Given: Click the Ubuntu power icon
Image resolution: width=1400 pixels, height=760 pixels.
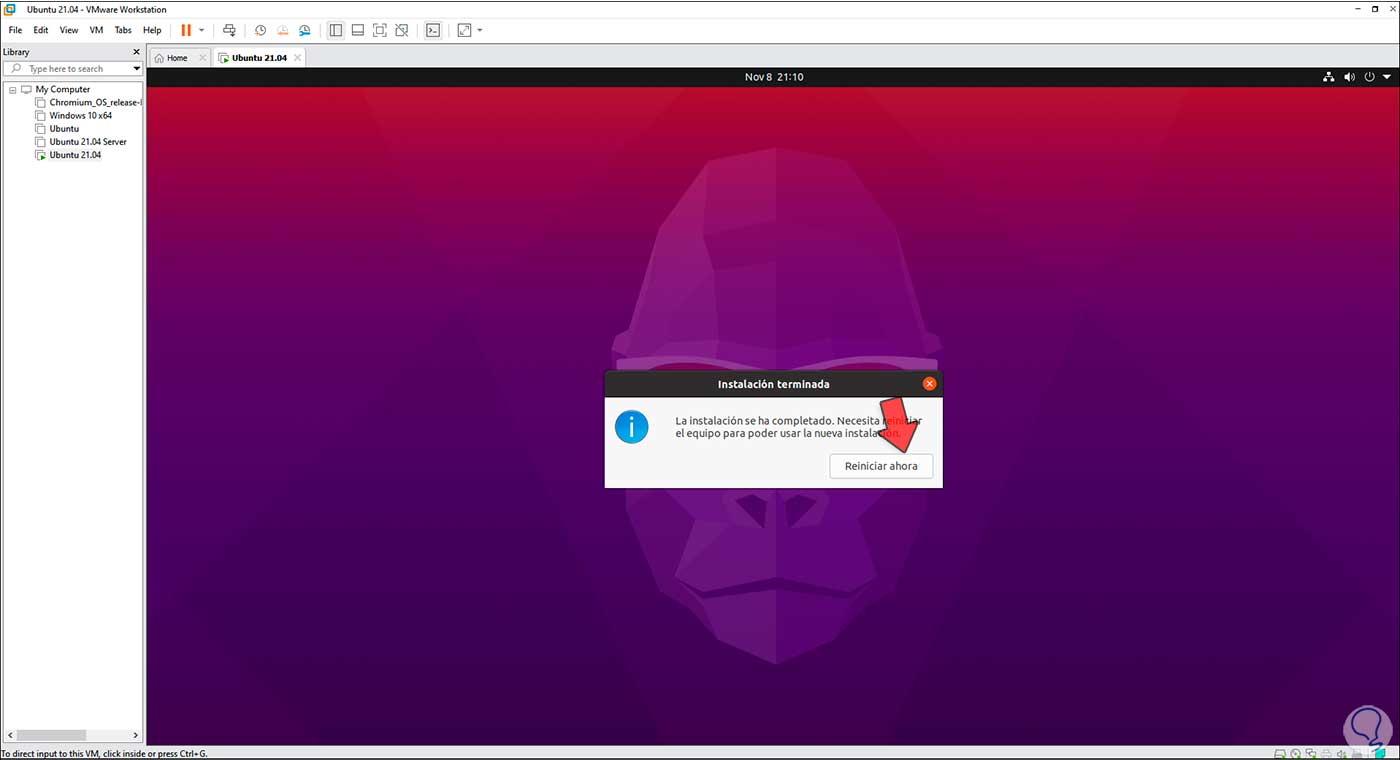Looking at the screenshot, I should (x=1370, y=77).
